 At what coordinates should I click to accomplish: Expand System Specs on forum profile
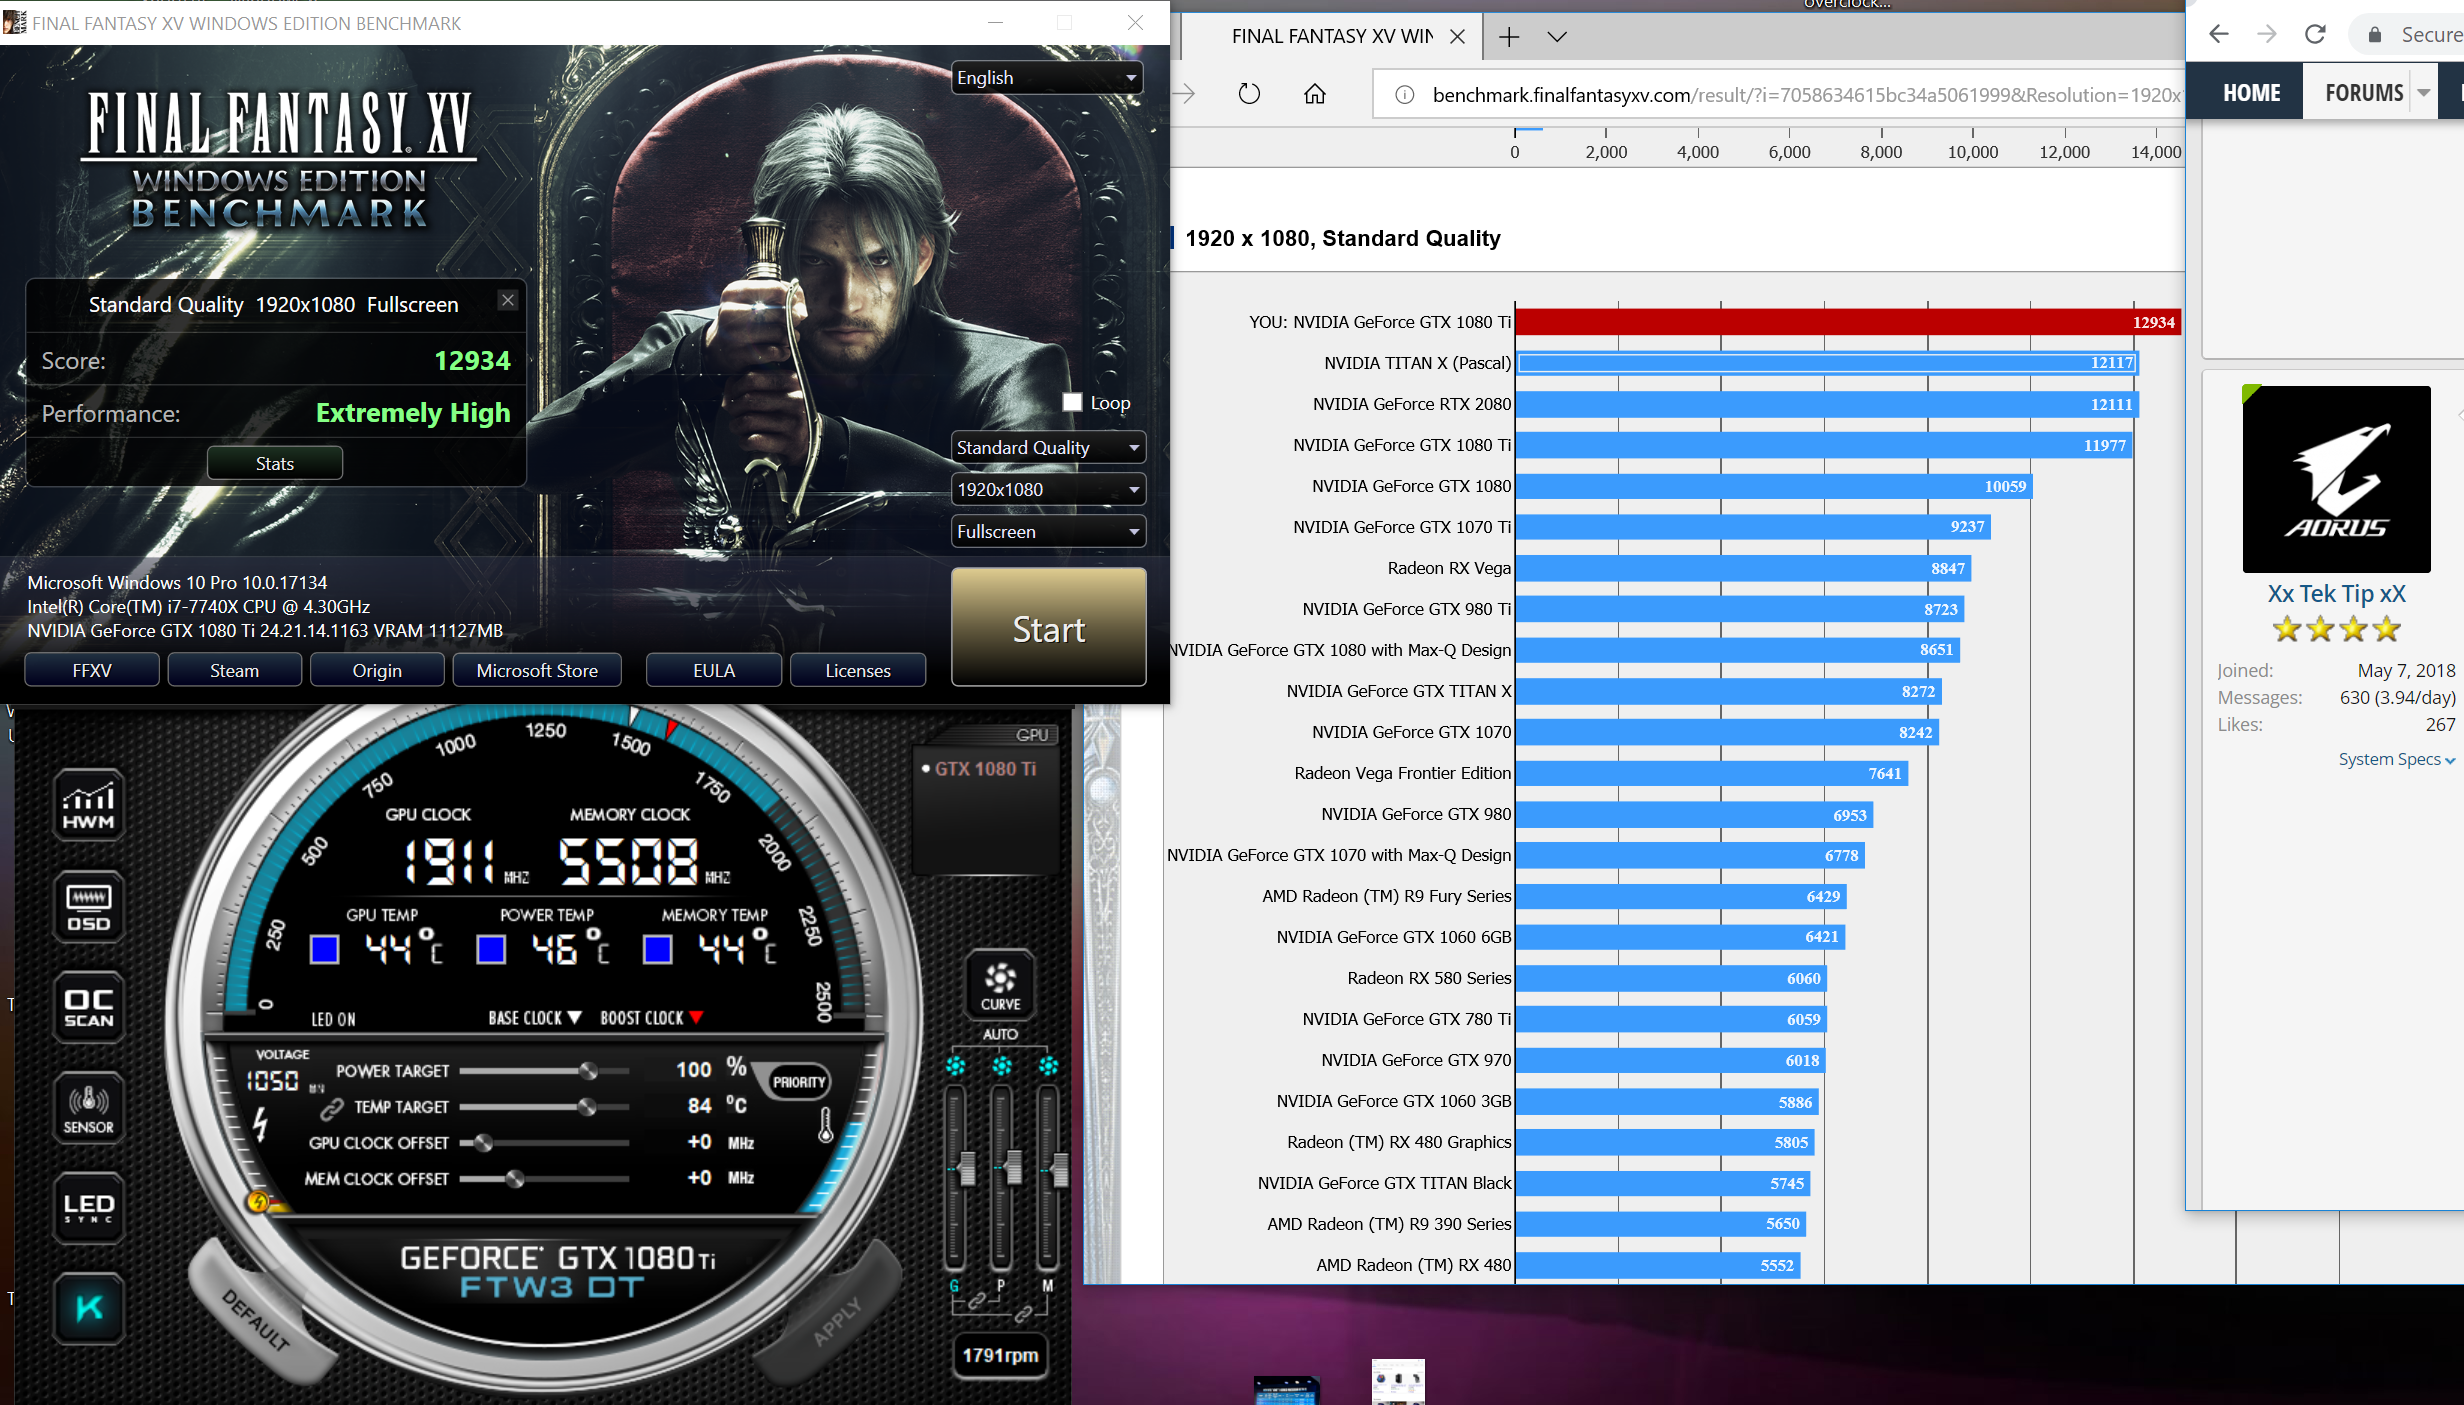pyautogui.click(x=2396, y=760)
